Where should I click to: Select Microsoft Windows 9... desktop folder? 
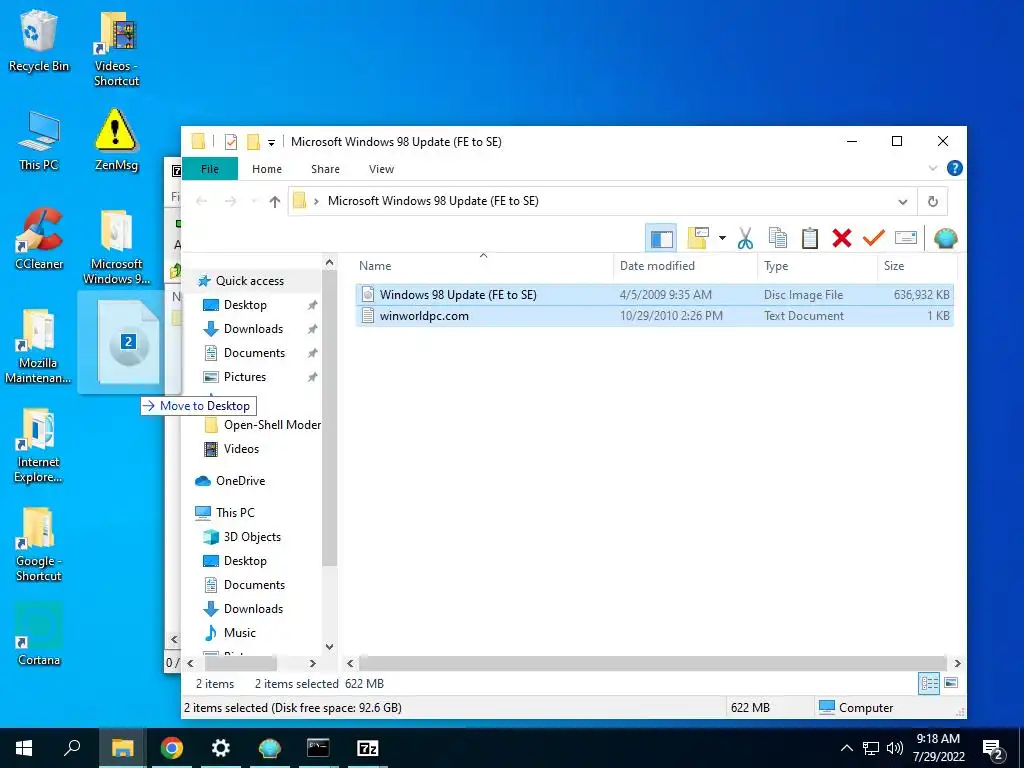pos(116,247)
